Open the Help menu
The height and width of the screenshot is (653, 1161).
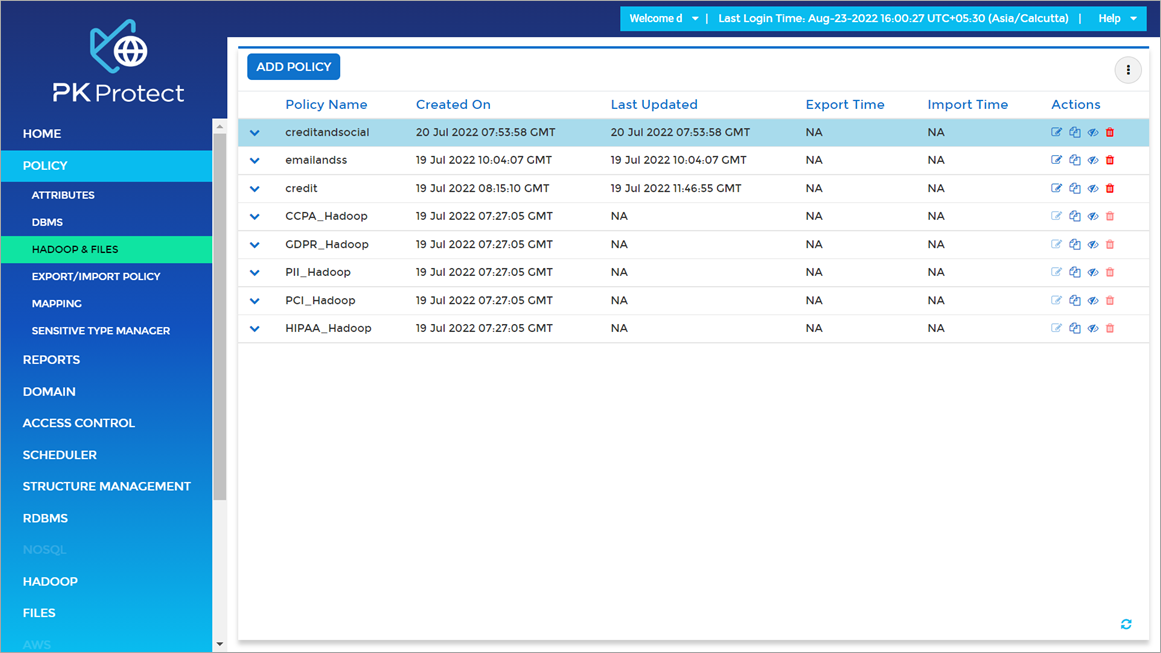pos(1117,18)
